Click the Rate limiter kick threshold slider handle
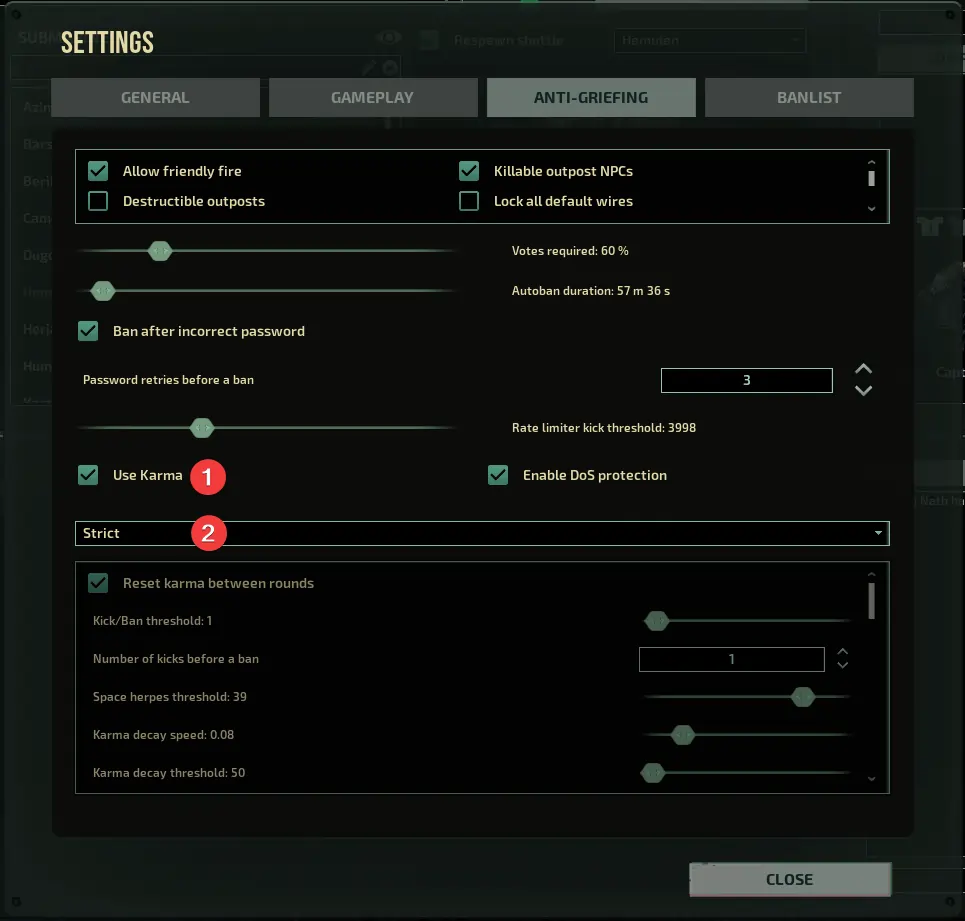Viewport: 965px width, 921px height. (202, 428)
